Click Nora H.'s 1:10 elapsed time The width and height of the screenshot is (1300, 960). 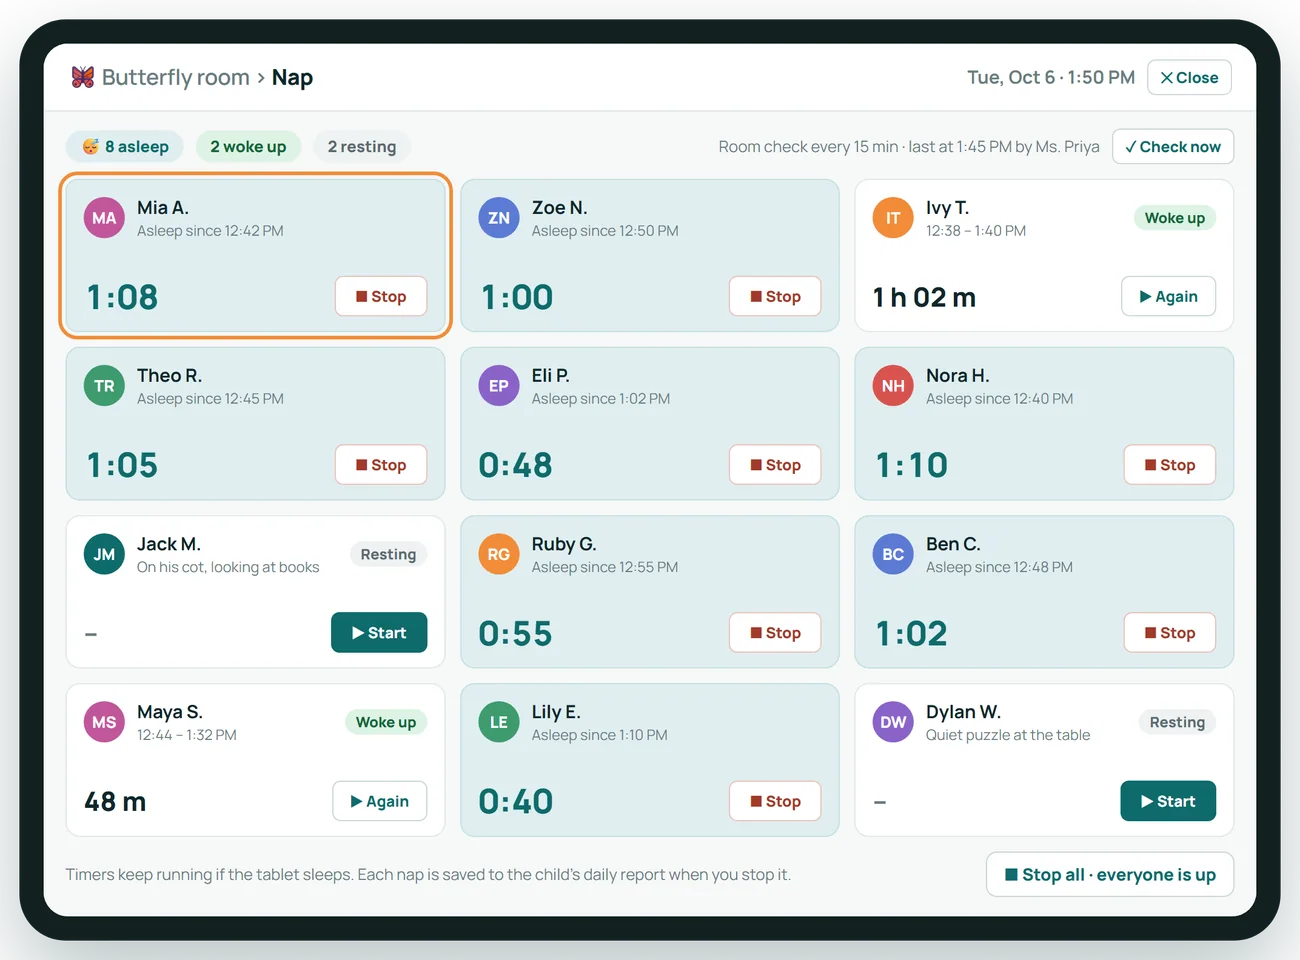point(912,465)
